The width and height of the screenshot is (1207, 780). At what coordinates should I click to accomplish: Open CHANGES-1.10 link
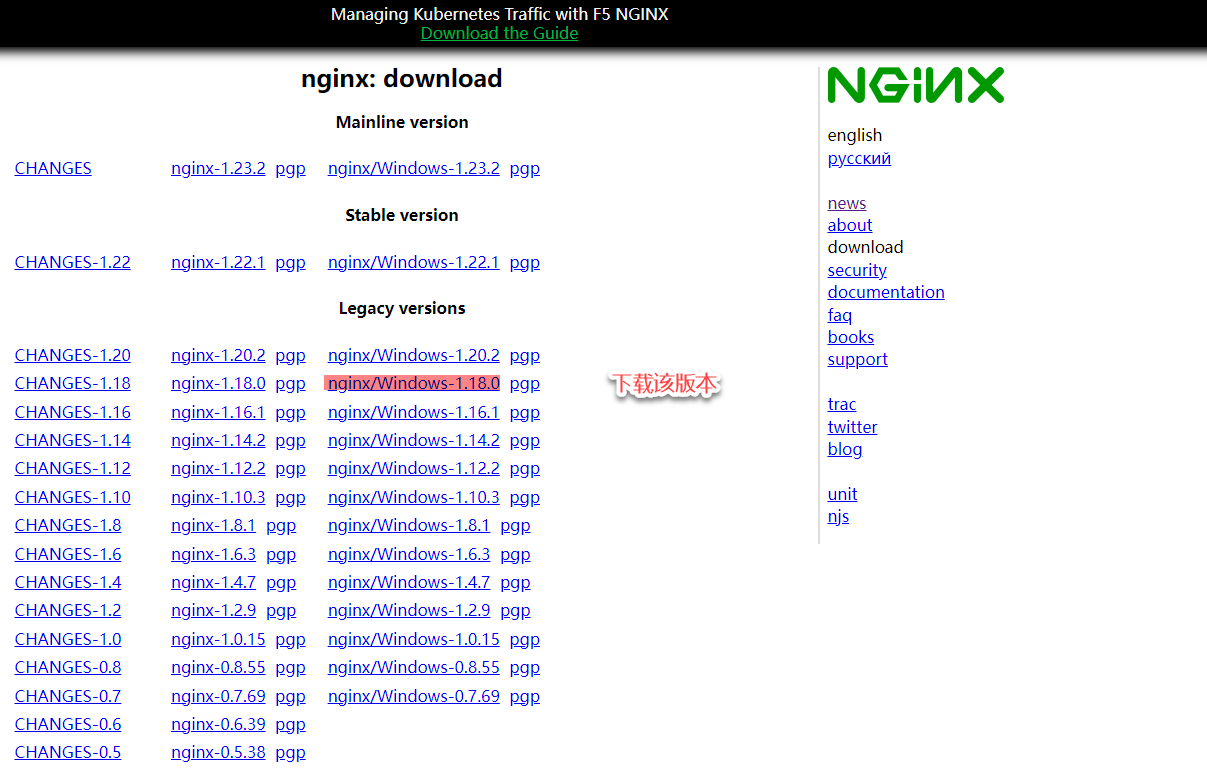(x=73, y=497)
